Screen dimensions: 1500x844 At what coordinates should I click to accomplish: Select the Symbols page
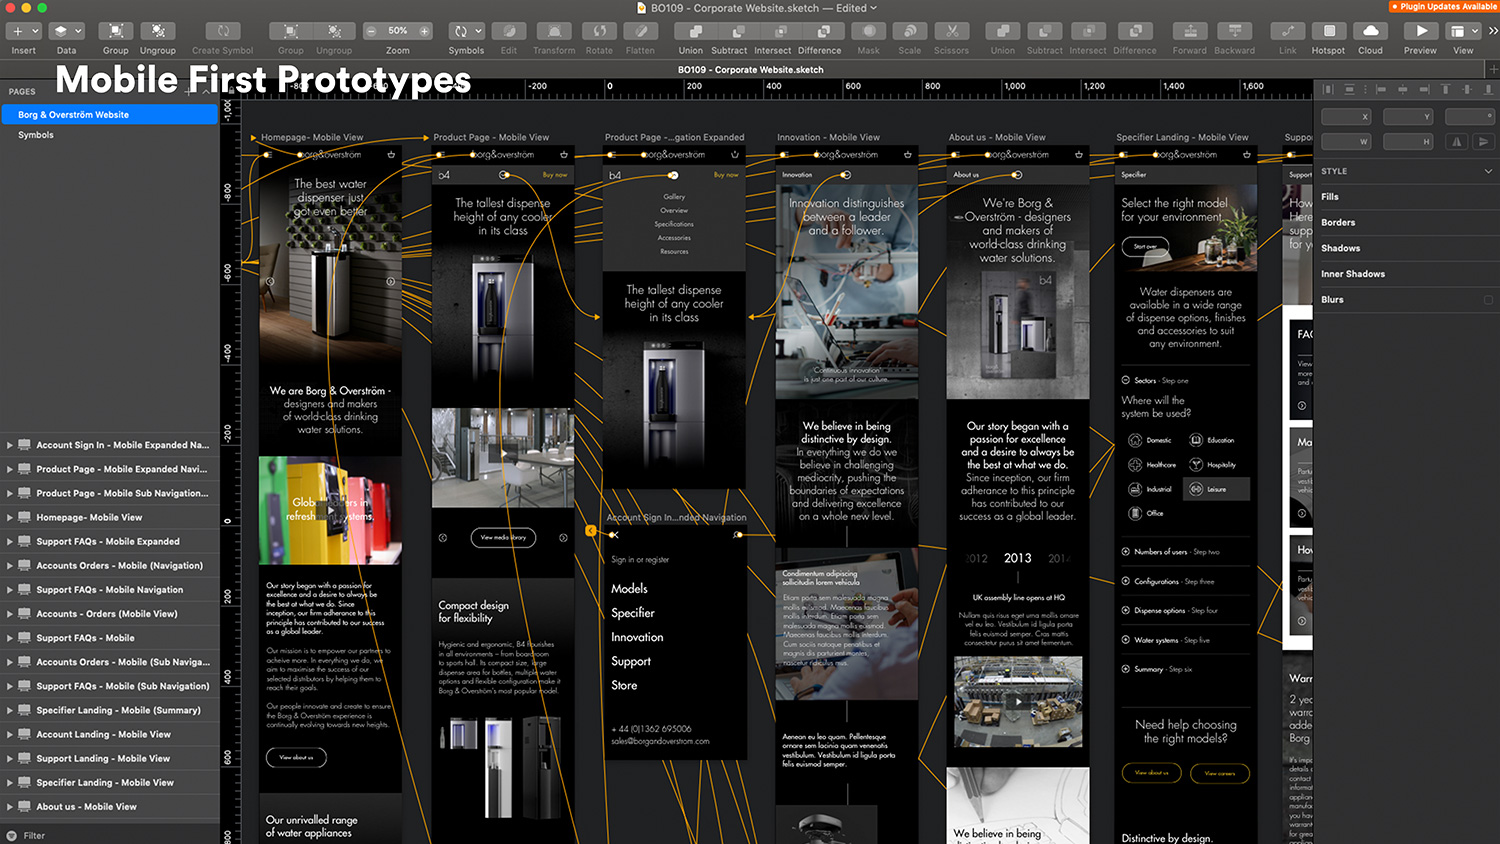pos(36,135)
